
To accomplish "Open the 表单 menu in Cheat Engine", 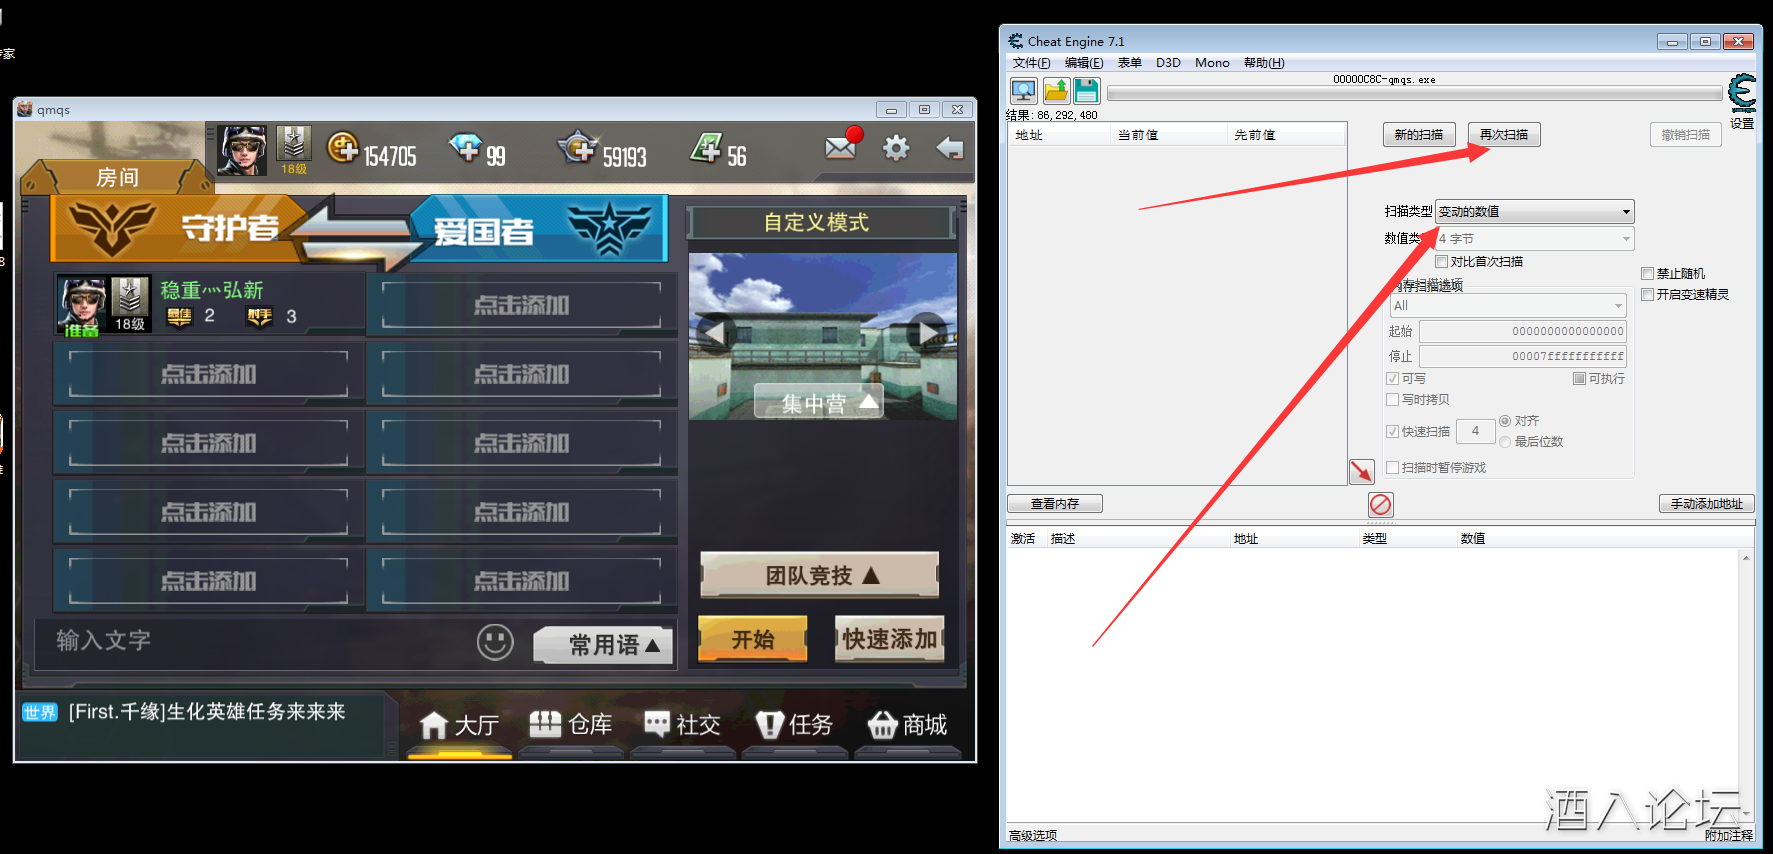I will pos(1129,63).
